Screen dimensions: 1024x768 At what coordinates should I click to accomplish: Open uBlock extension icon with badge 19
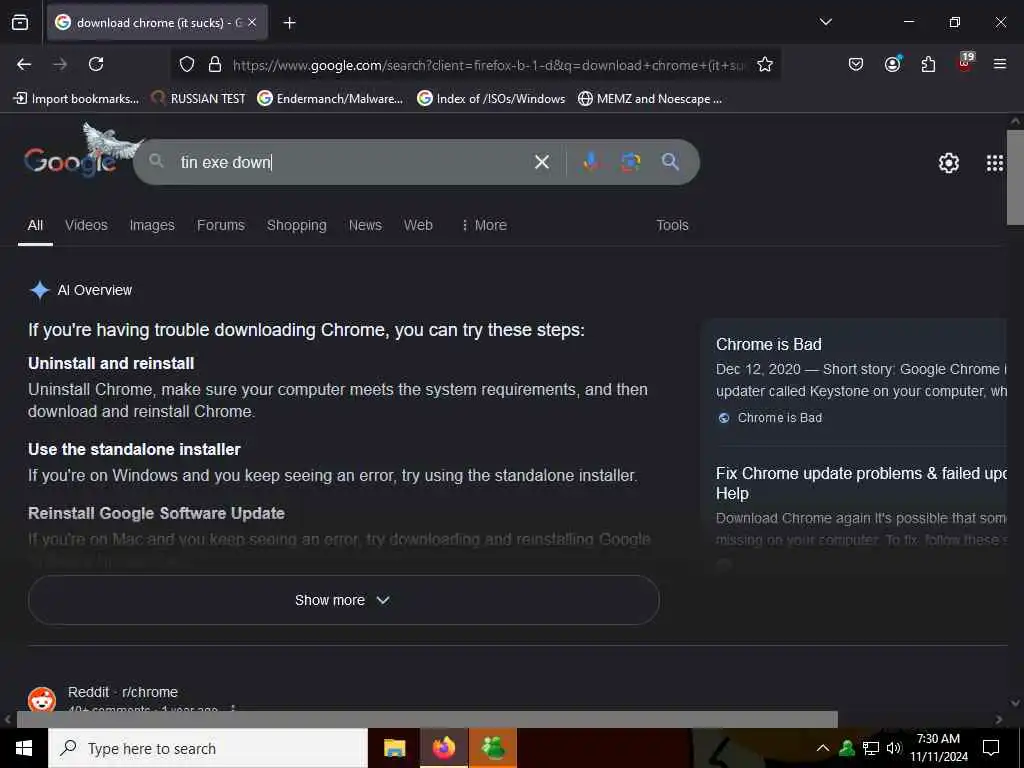[965, 63]
